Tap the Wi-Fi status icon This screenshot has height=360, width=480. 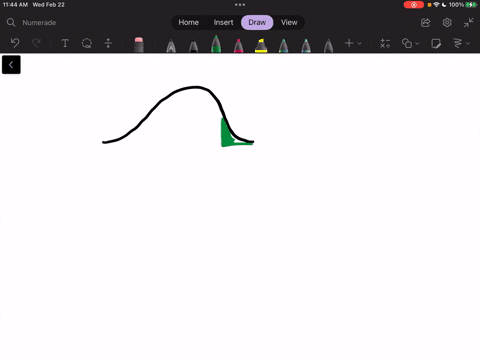pyautogui.click(x=436, y=5)
